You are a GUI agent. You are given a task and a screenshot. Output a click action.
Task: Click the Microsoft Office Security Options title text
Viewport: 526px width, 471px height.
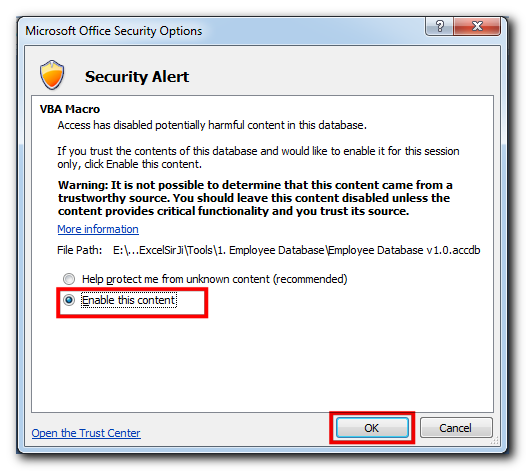(114, 31)
